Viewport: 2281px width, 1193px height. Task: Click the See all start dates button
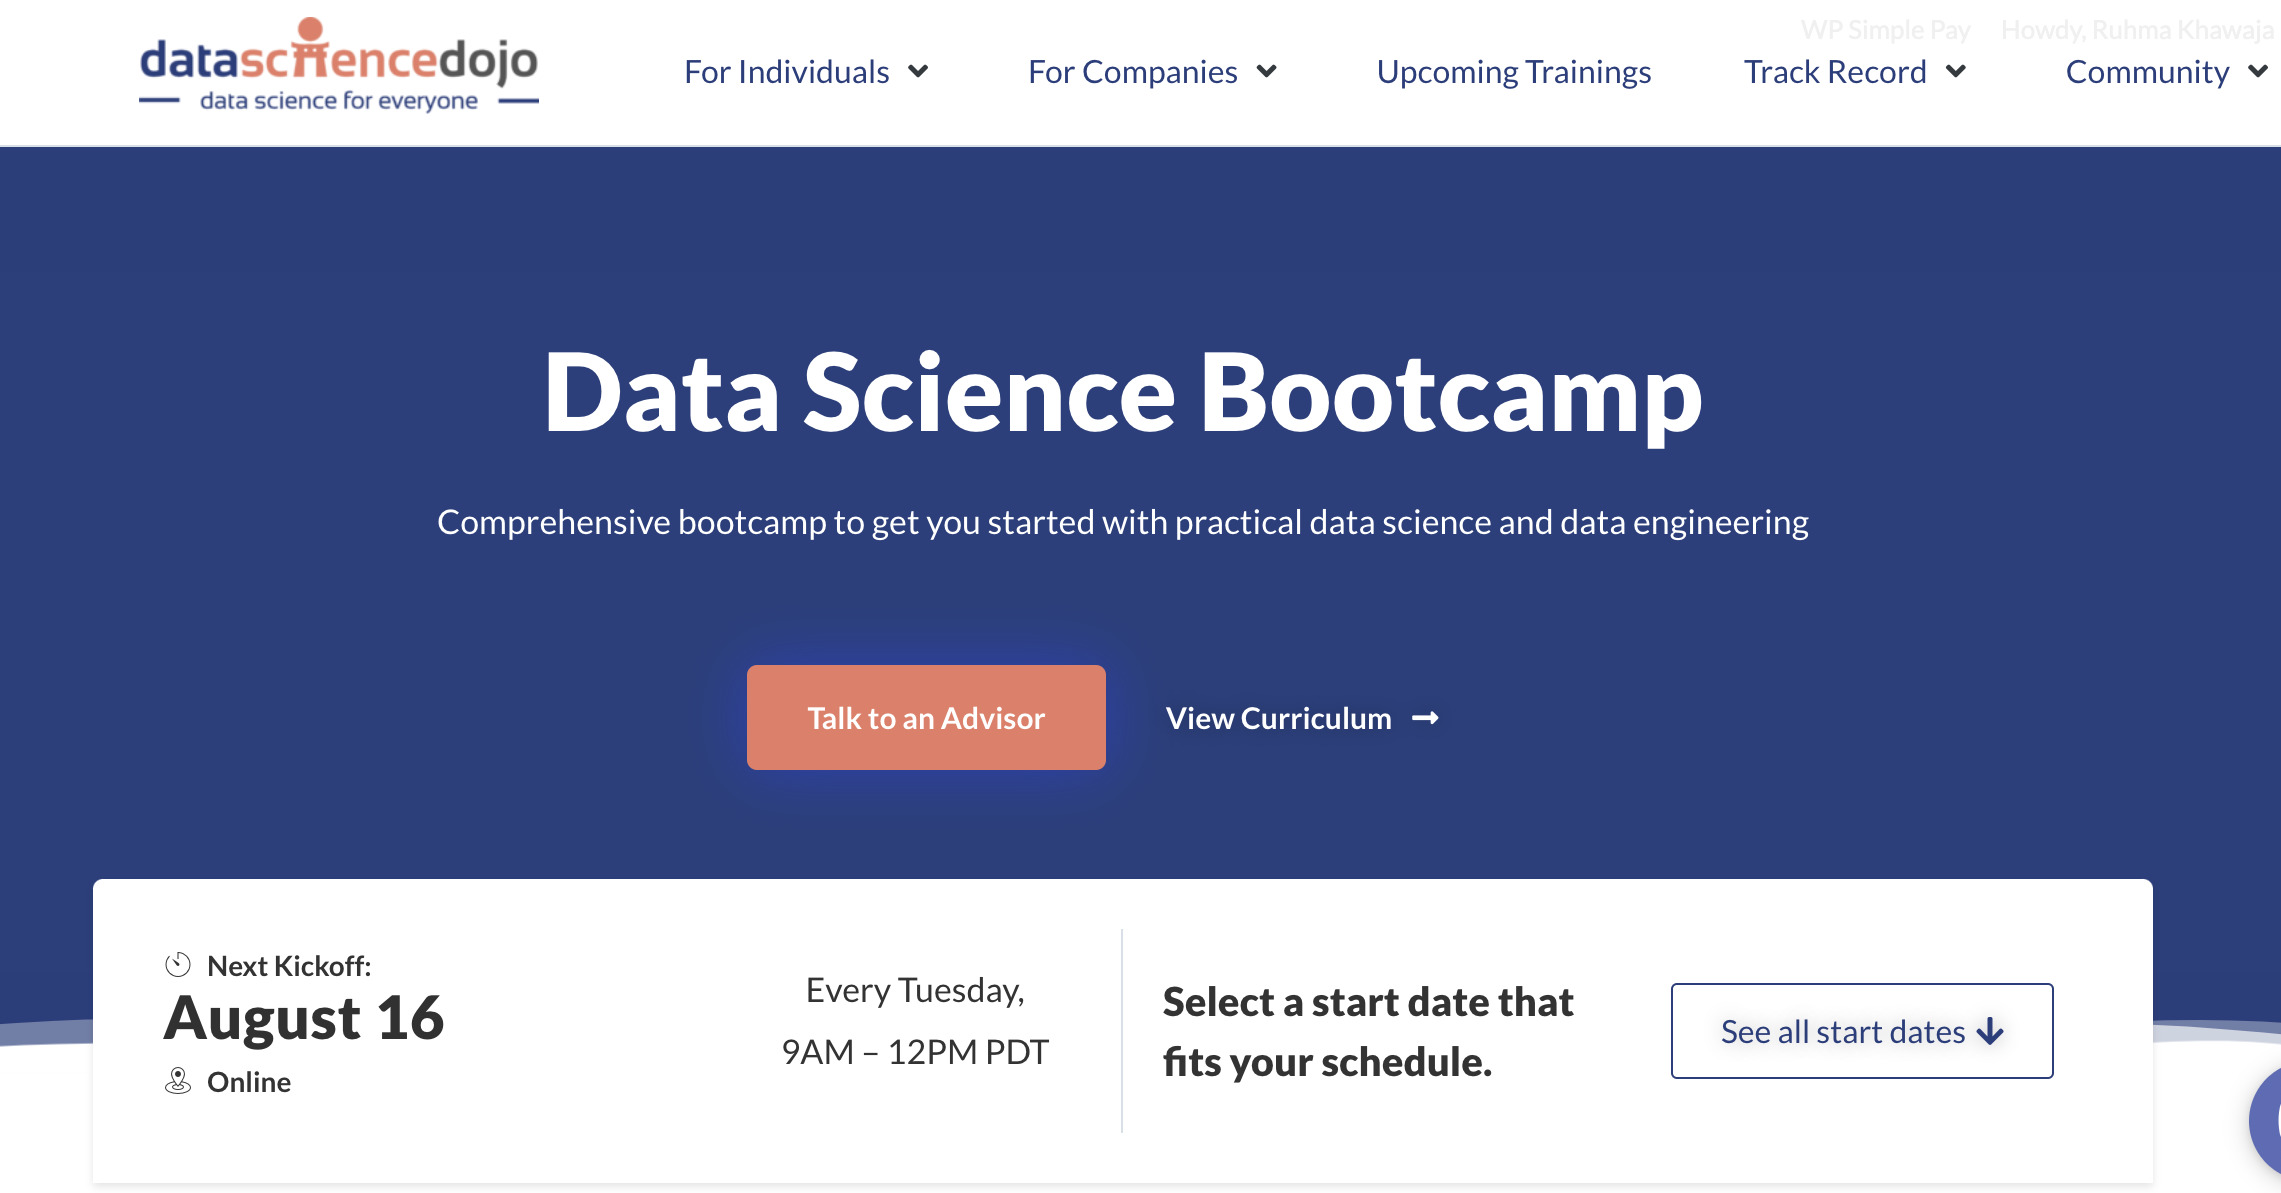point(1861,1031)
